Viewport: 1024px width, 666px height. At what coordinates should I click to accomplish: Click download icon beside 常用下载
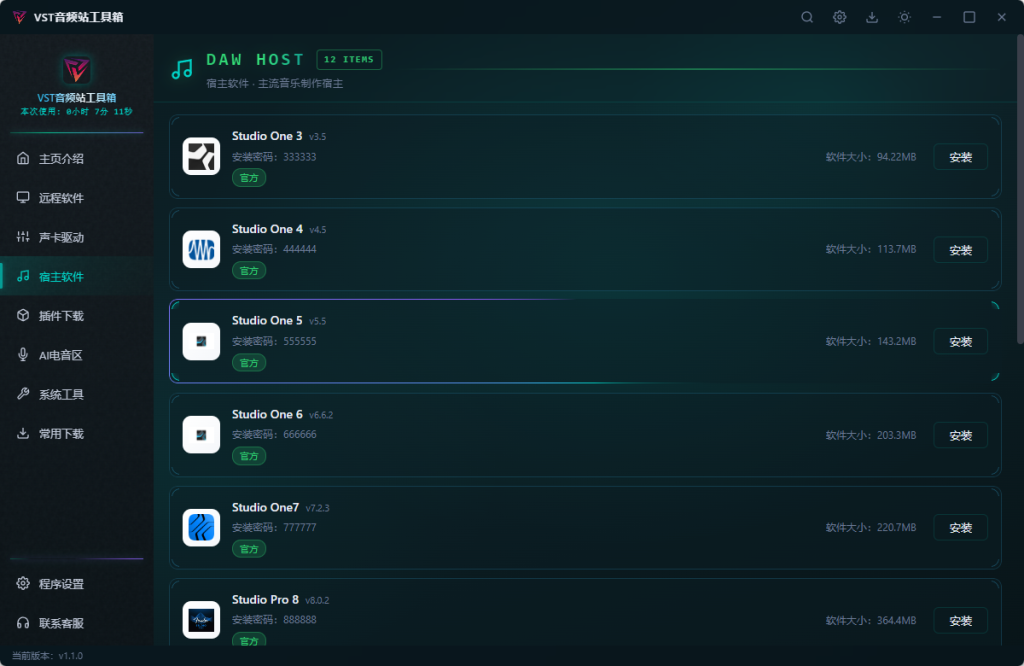23,433
